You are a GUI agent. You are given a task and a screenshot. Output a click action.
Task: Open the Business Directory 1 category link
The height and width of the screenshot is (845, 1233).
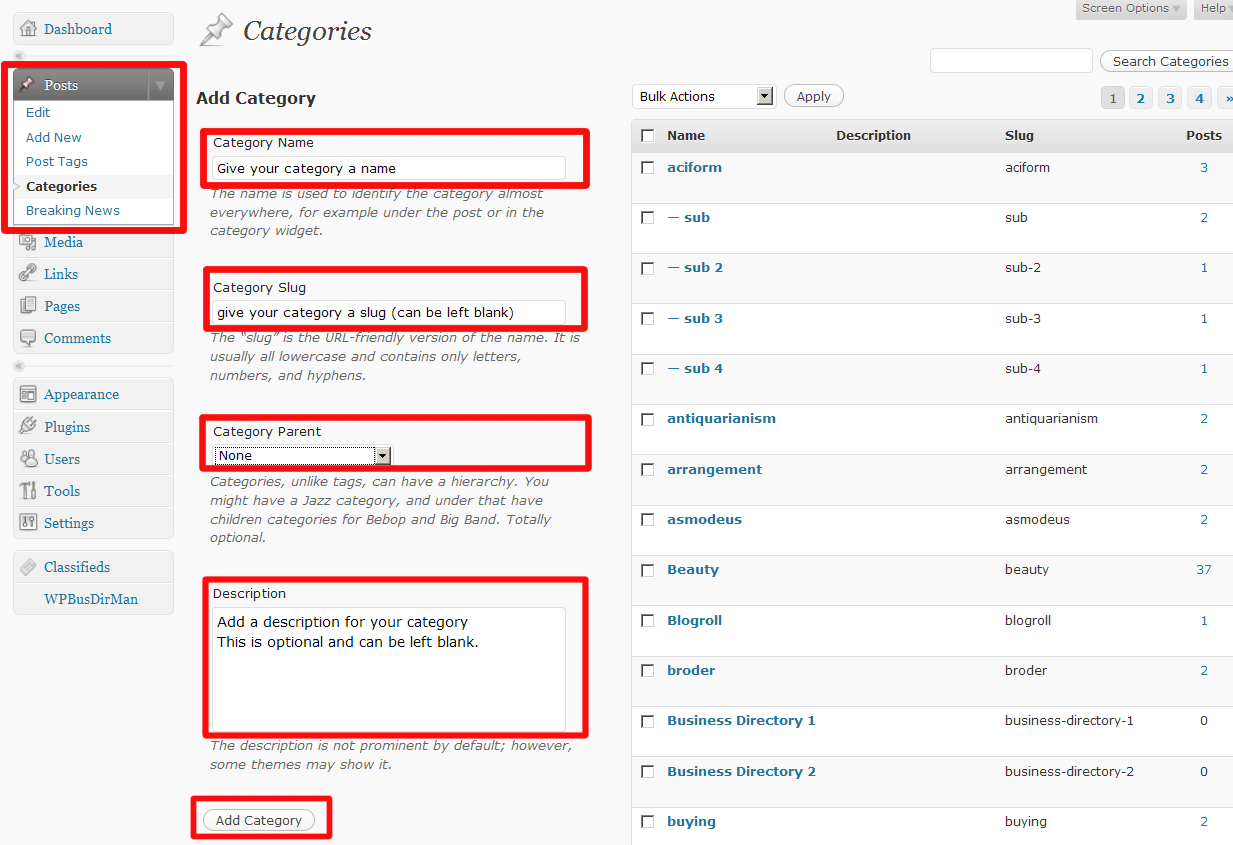740,720
